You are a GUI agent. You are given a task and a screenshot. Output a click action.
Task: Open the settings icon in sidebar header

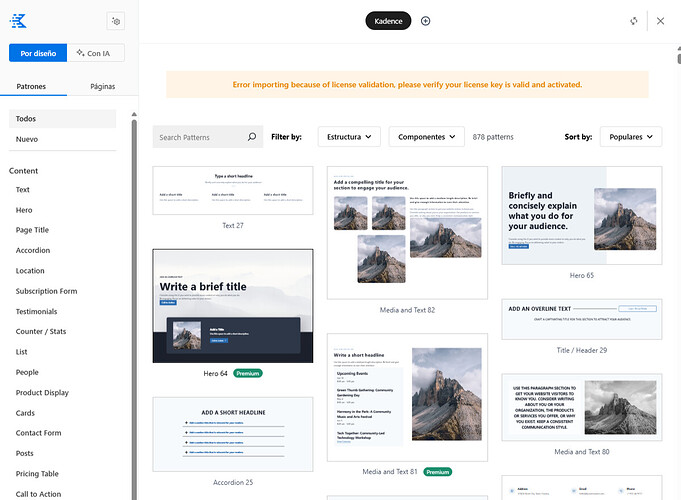point(116,20)
